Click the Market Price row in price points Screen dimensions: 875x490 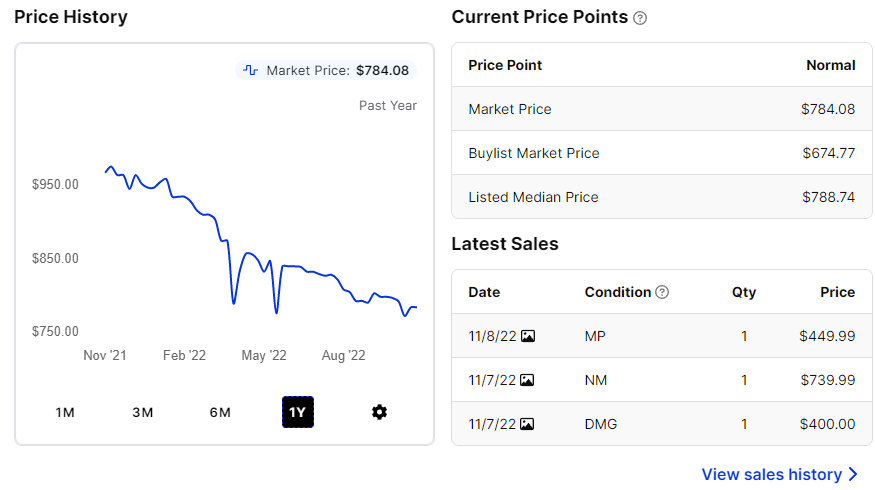coord(661,109)
